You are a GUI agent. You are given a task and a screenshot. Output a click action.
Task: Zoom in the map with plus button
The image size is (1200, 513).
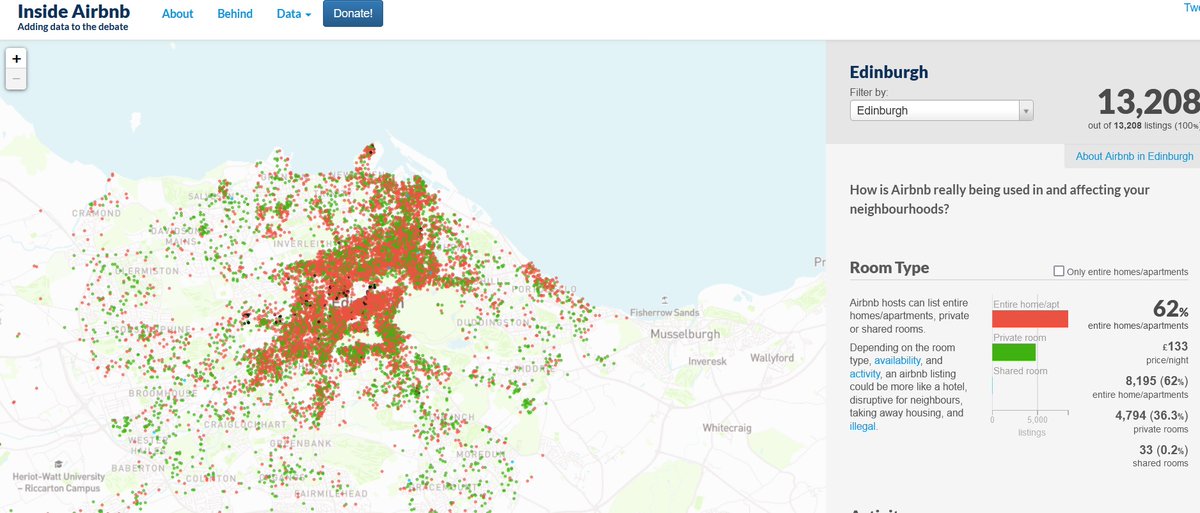16,58
